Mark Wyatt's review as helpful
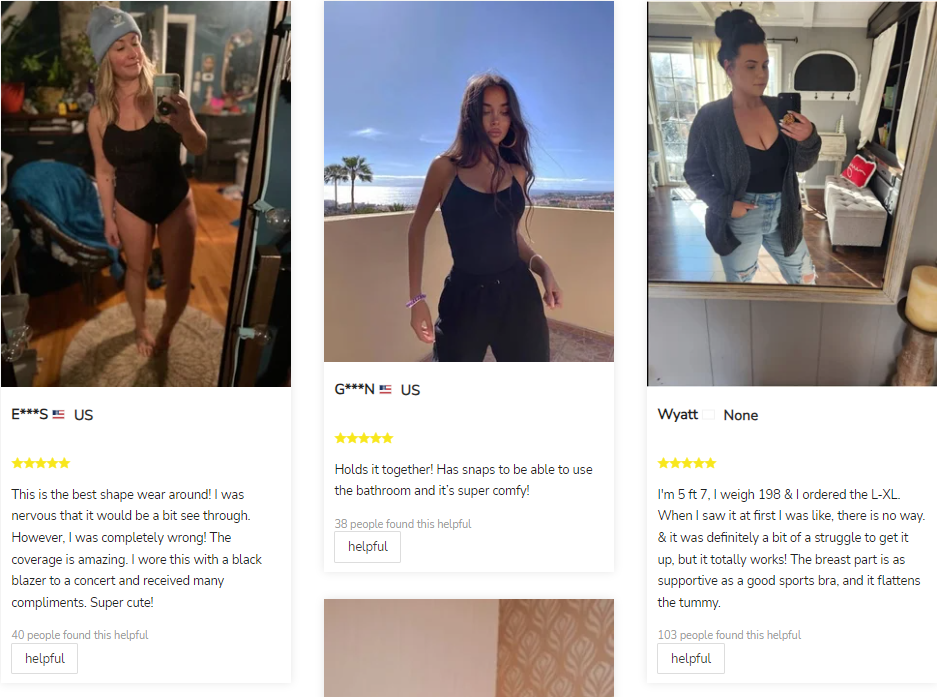937x697 pixels. [691, 658]
